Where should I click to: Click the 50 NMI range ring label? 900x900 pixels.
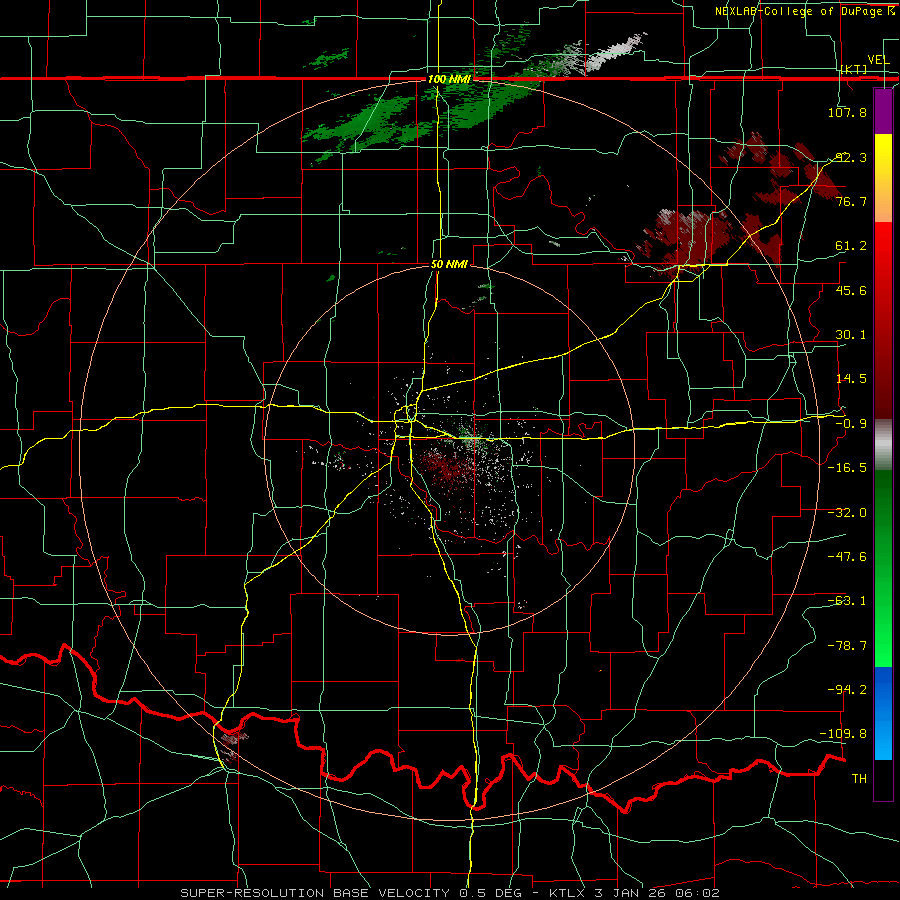click(x=449, y=265)
